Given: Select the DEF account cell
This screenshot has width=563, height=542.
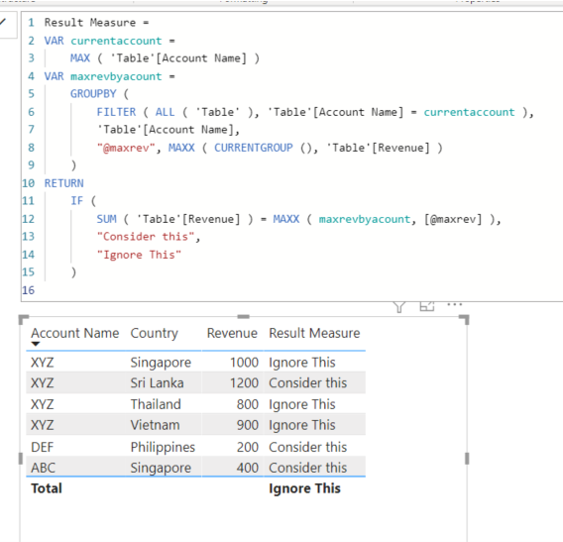Looking at the screenshot, I should click(42, 447).
